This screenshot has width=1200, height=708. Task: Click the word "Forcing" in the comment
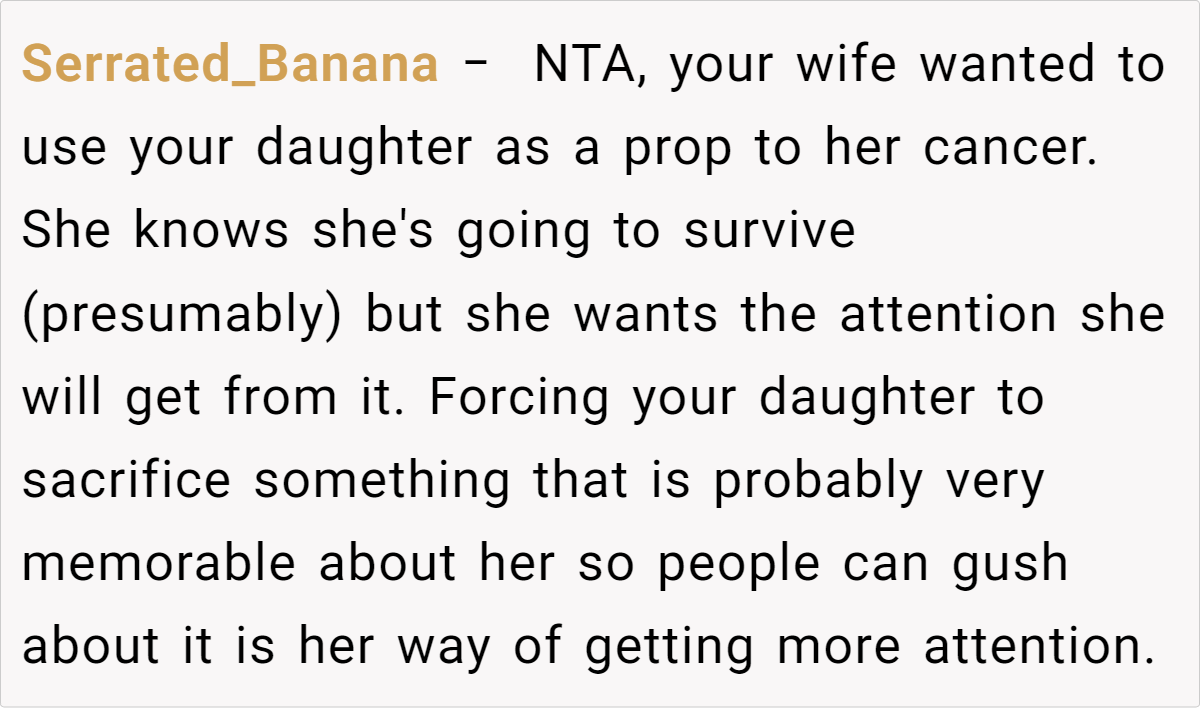coord(519,397)
